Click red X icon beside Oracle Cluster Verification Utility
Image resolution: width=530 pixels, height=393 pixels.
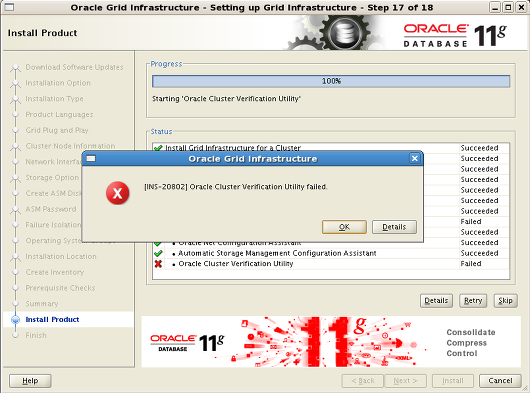click(x=158, y=264)
